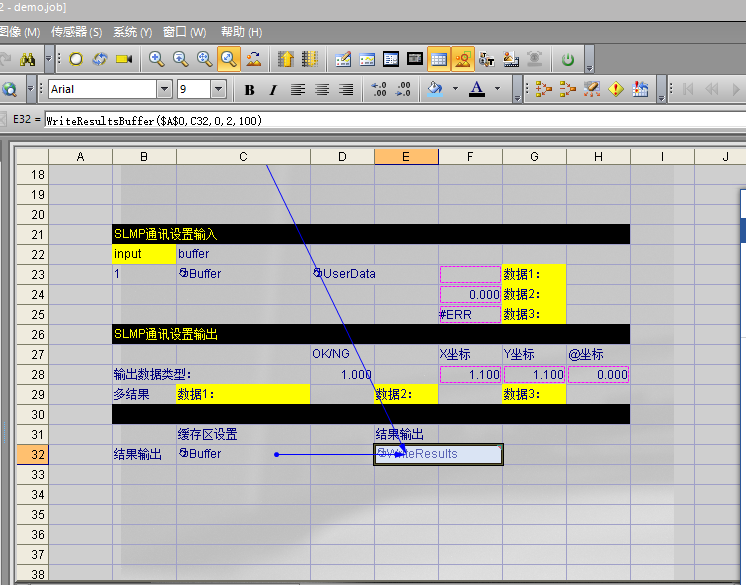
Task: Toggle Italic formatting
Action: [x=273, y=89]
